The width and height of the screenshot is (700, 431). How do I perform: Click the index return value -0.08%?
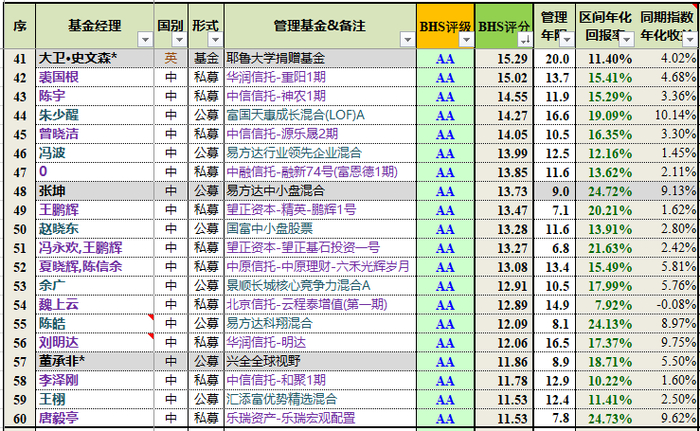click(x=676, y=305)
